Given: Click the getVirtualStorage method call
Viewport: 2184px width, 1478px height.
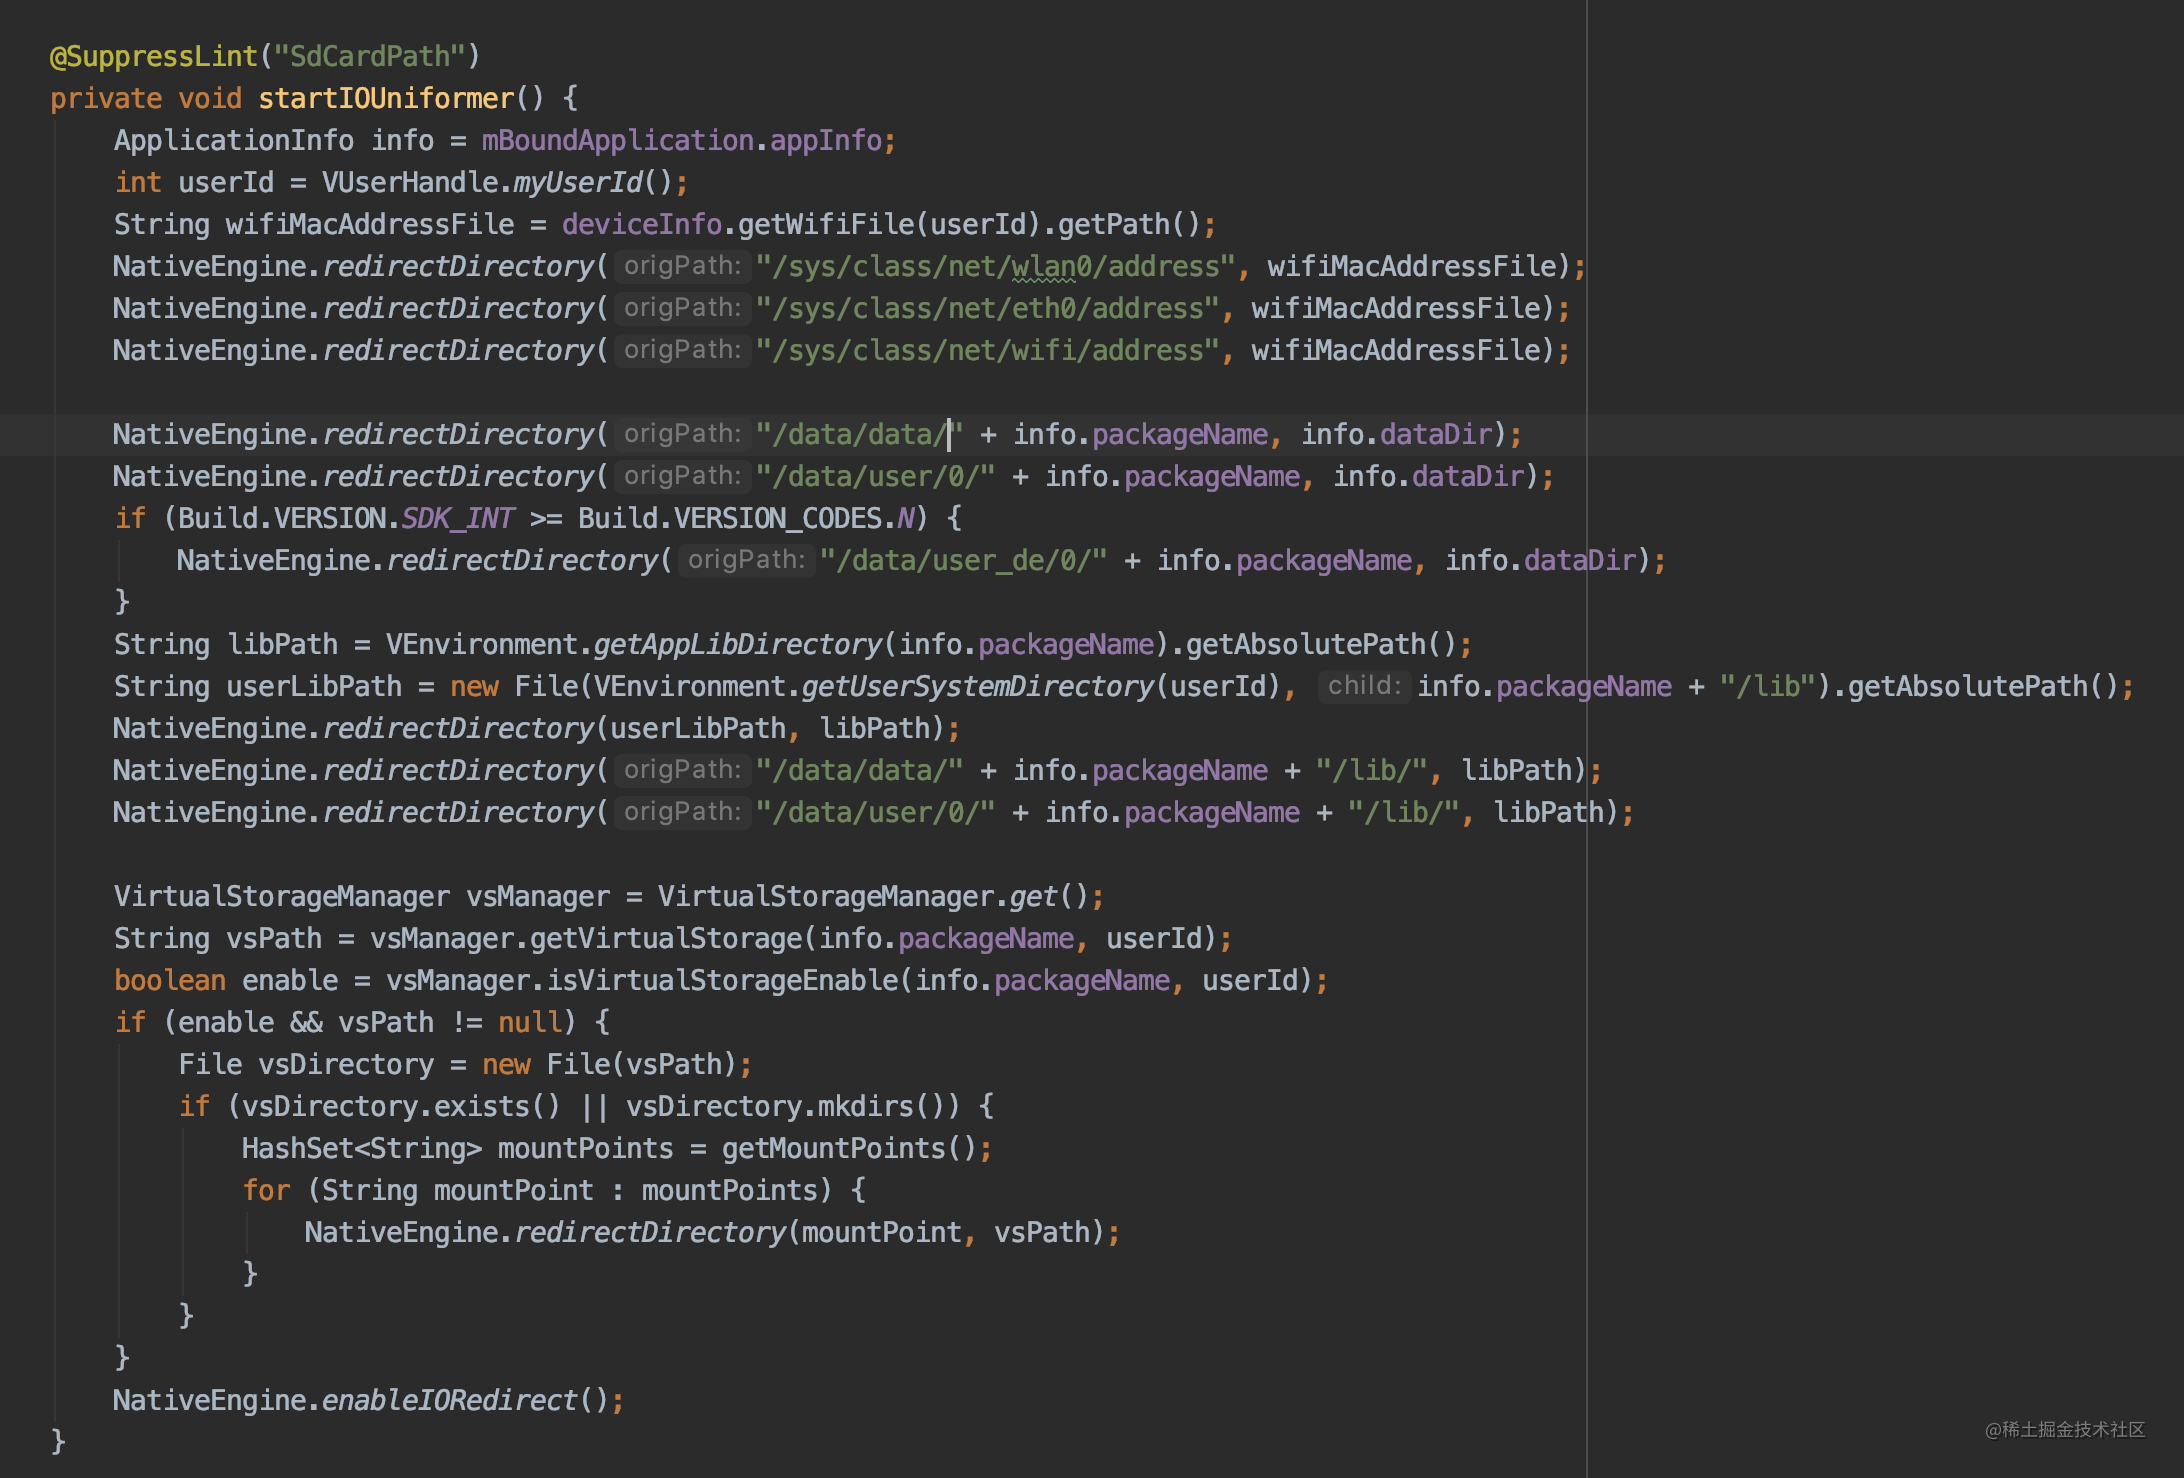Looking at the screenshot, I should click(x=666, y=938).
